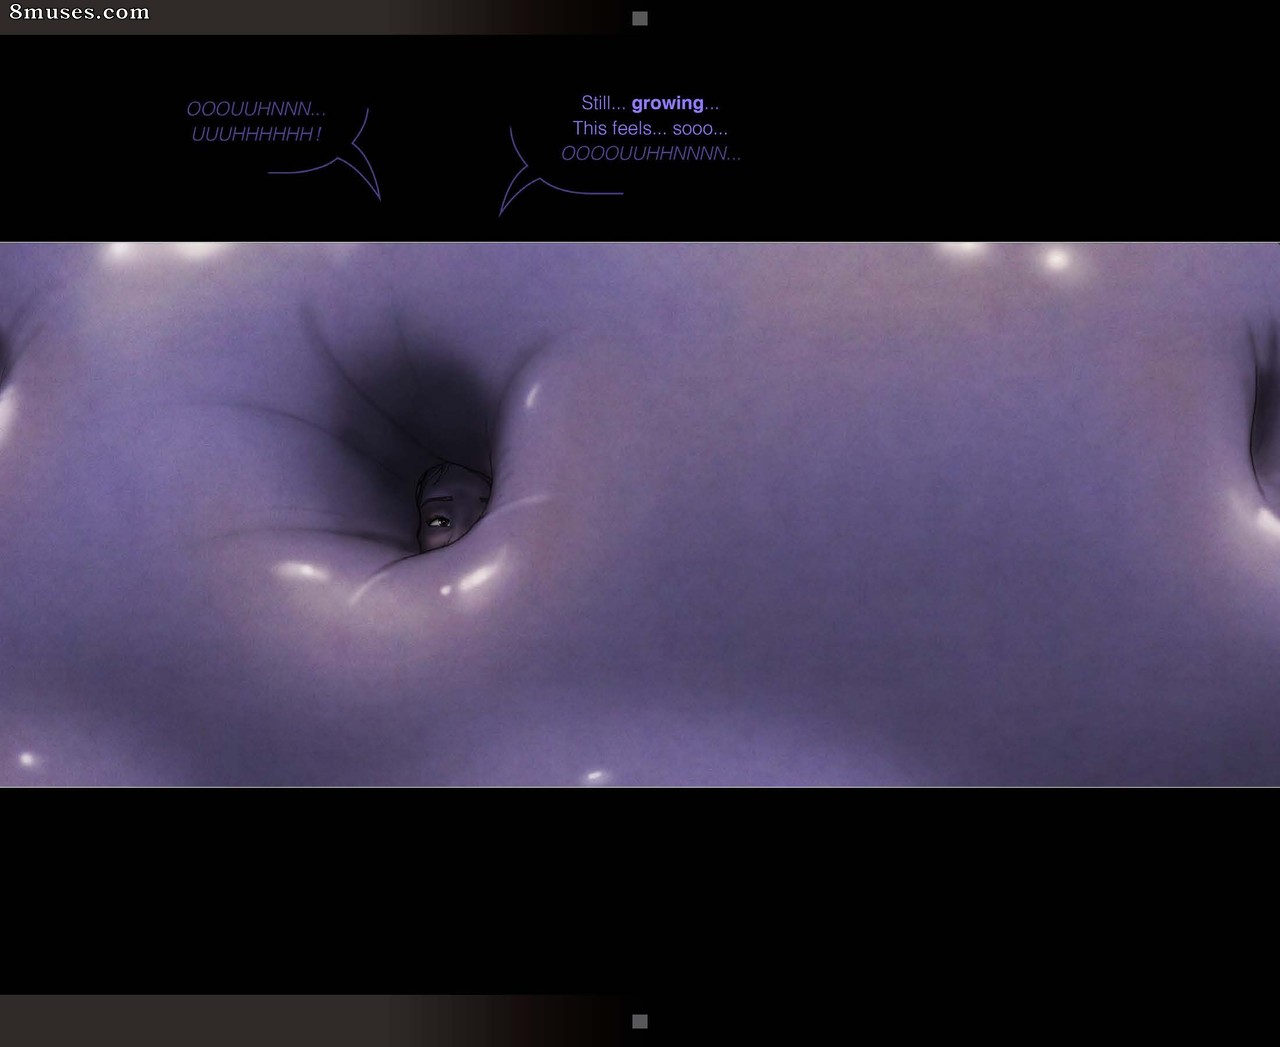
Task: Click the small gray square in top bar
Action: point(640,18)
